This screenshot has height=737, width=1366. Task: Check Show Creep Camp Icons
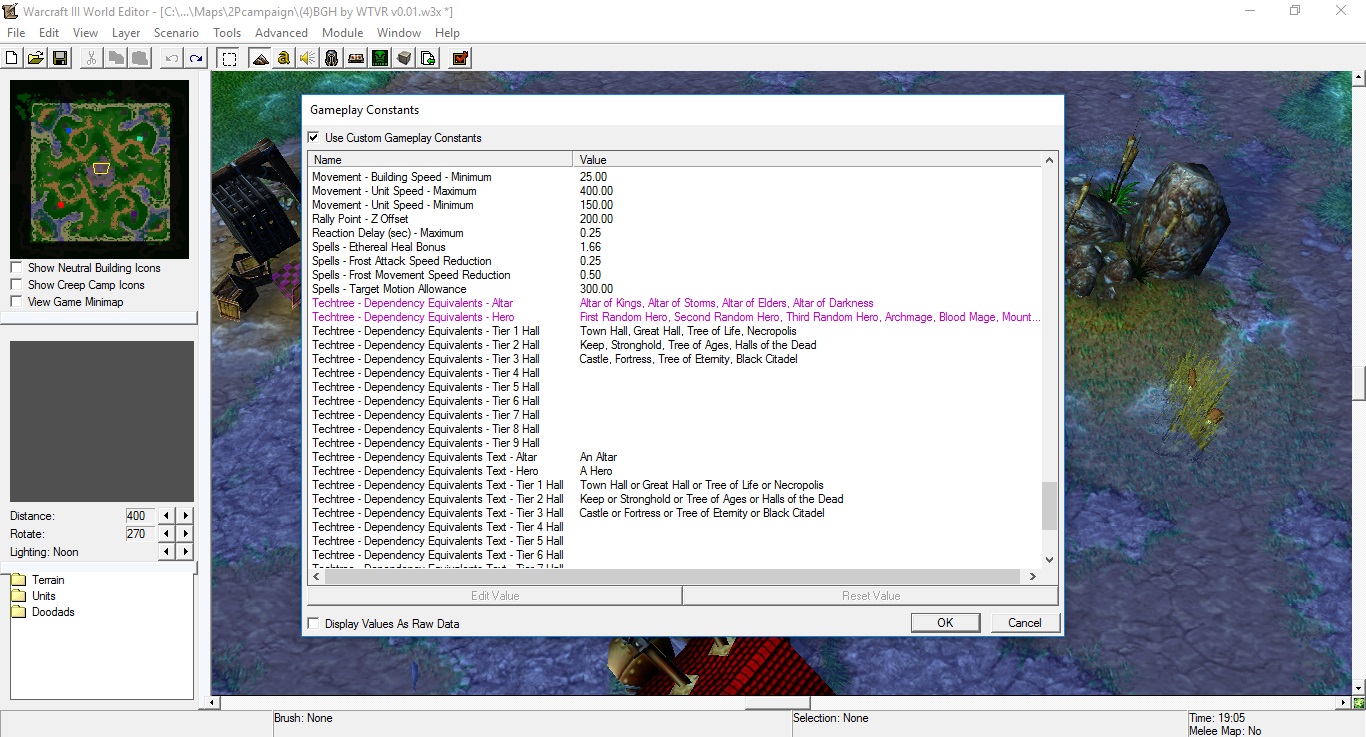[x=16, y=285]
